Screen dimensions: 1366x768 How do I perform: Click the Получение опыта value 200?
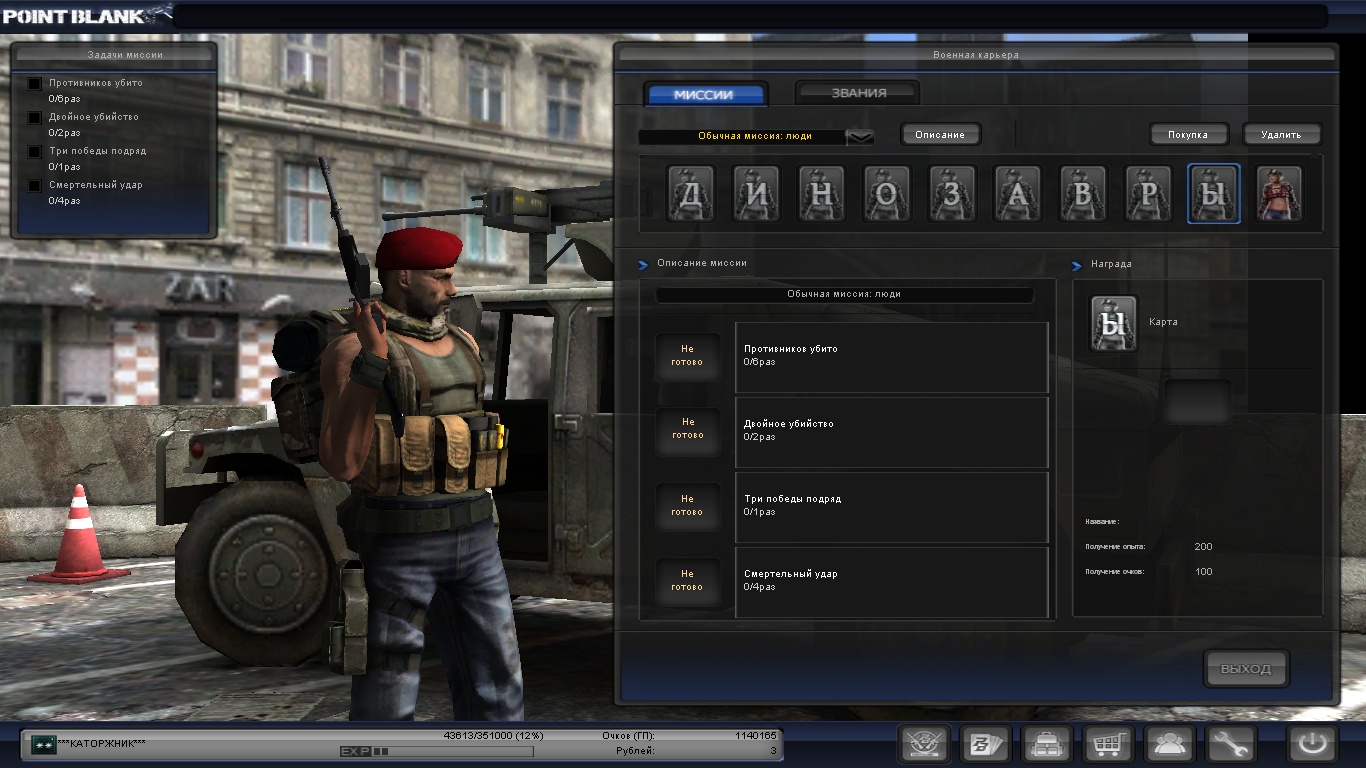[x=1203, y=547]
